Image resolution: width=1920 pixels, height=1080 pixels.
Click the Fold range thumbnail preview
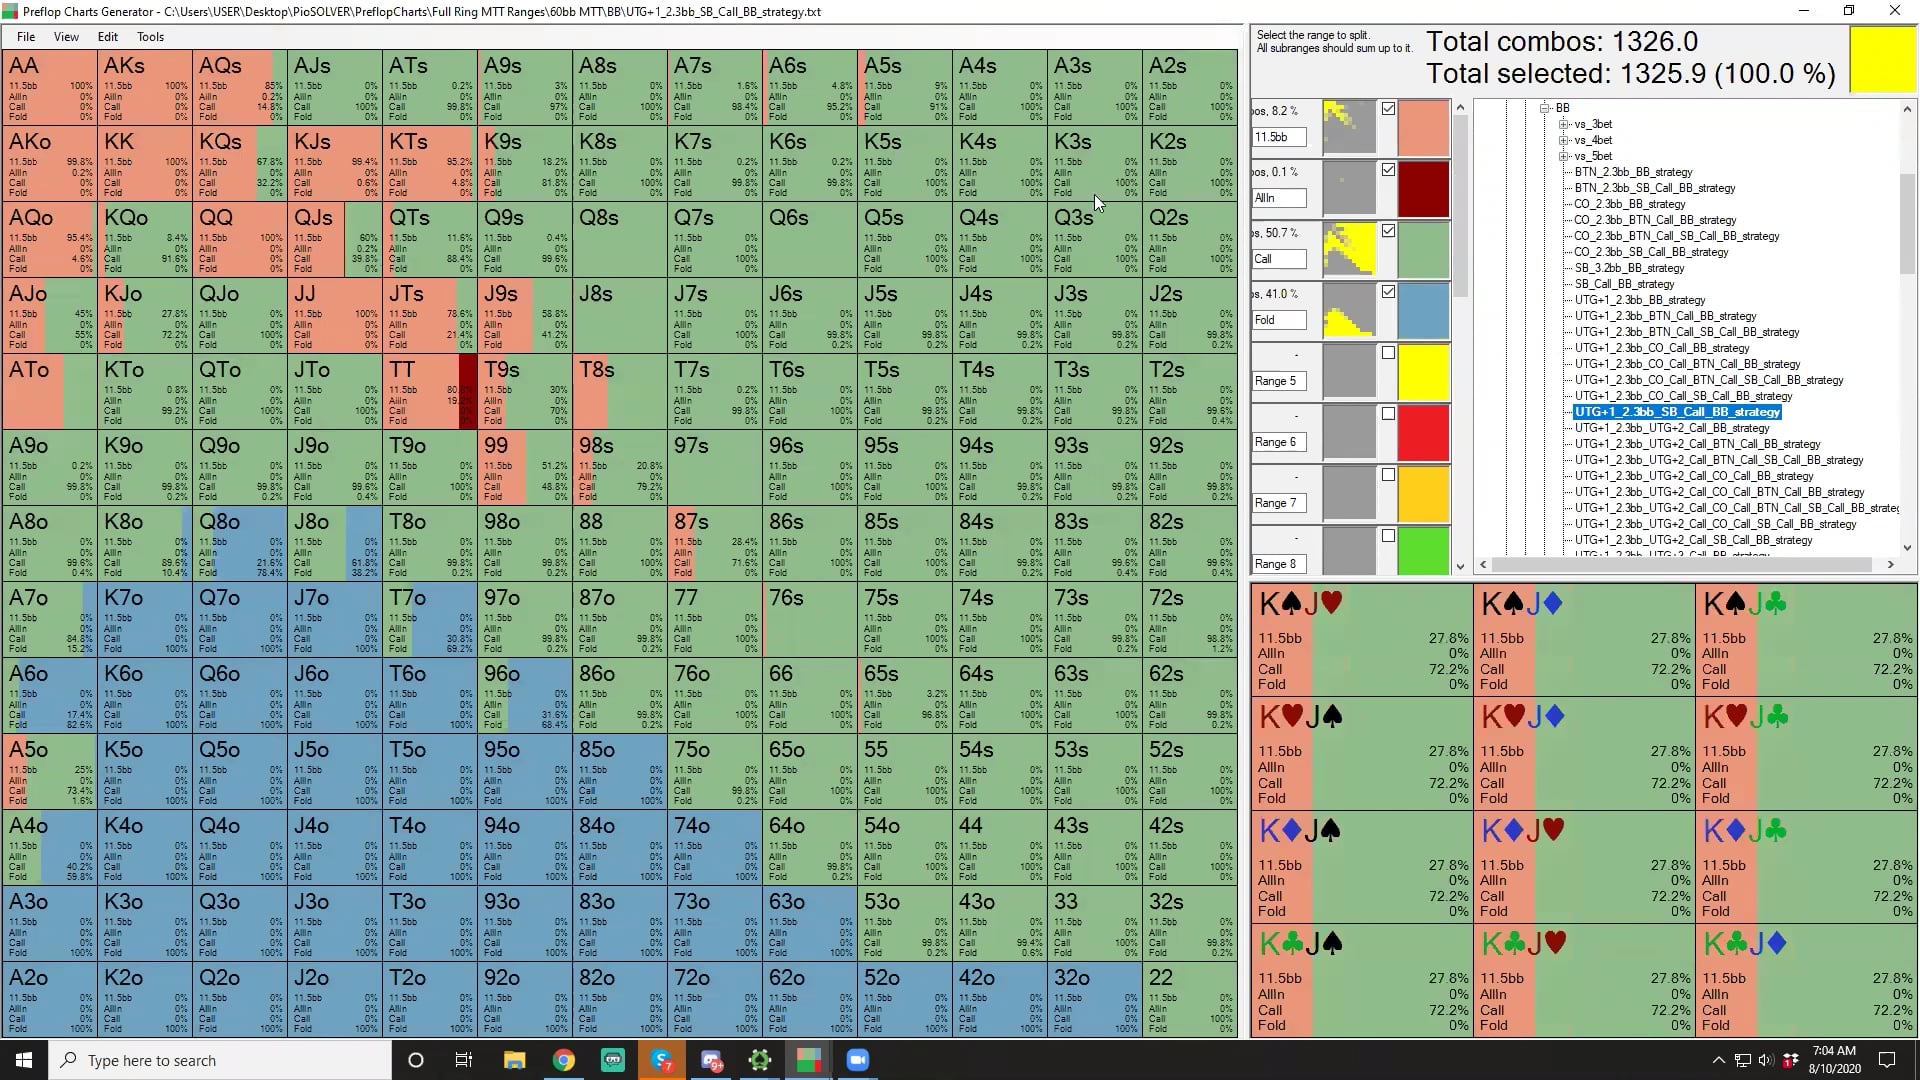click(1349, 310)
